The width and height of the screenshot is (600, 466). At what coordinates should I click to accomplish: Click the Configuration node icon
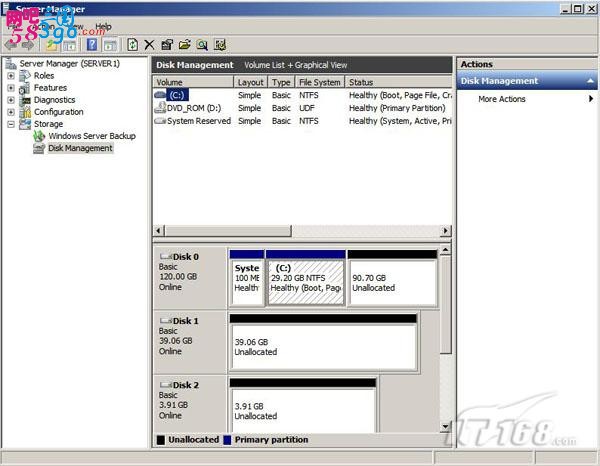pyautogui.click(x=25, y=112)
